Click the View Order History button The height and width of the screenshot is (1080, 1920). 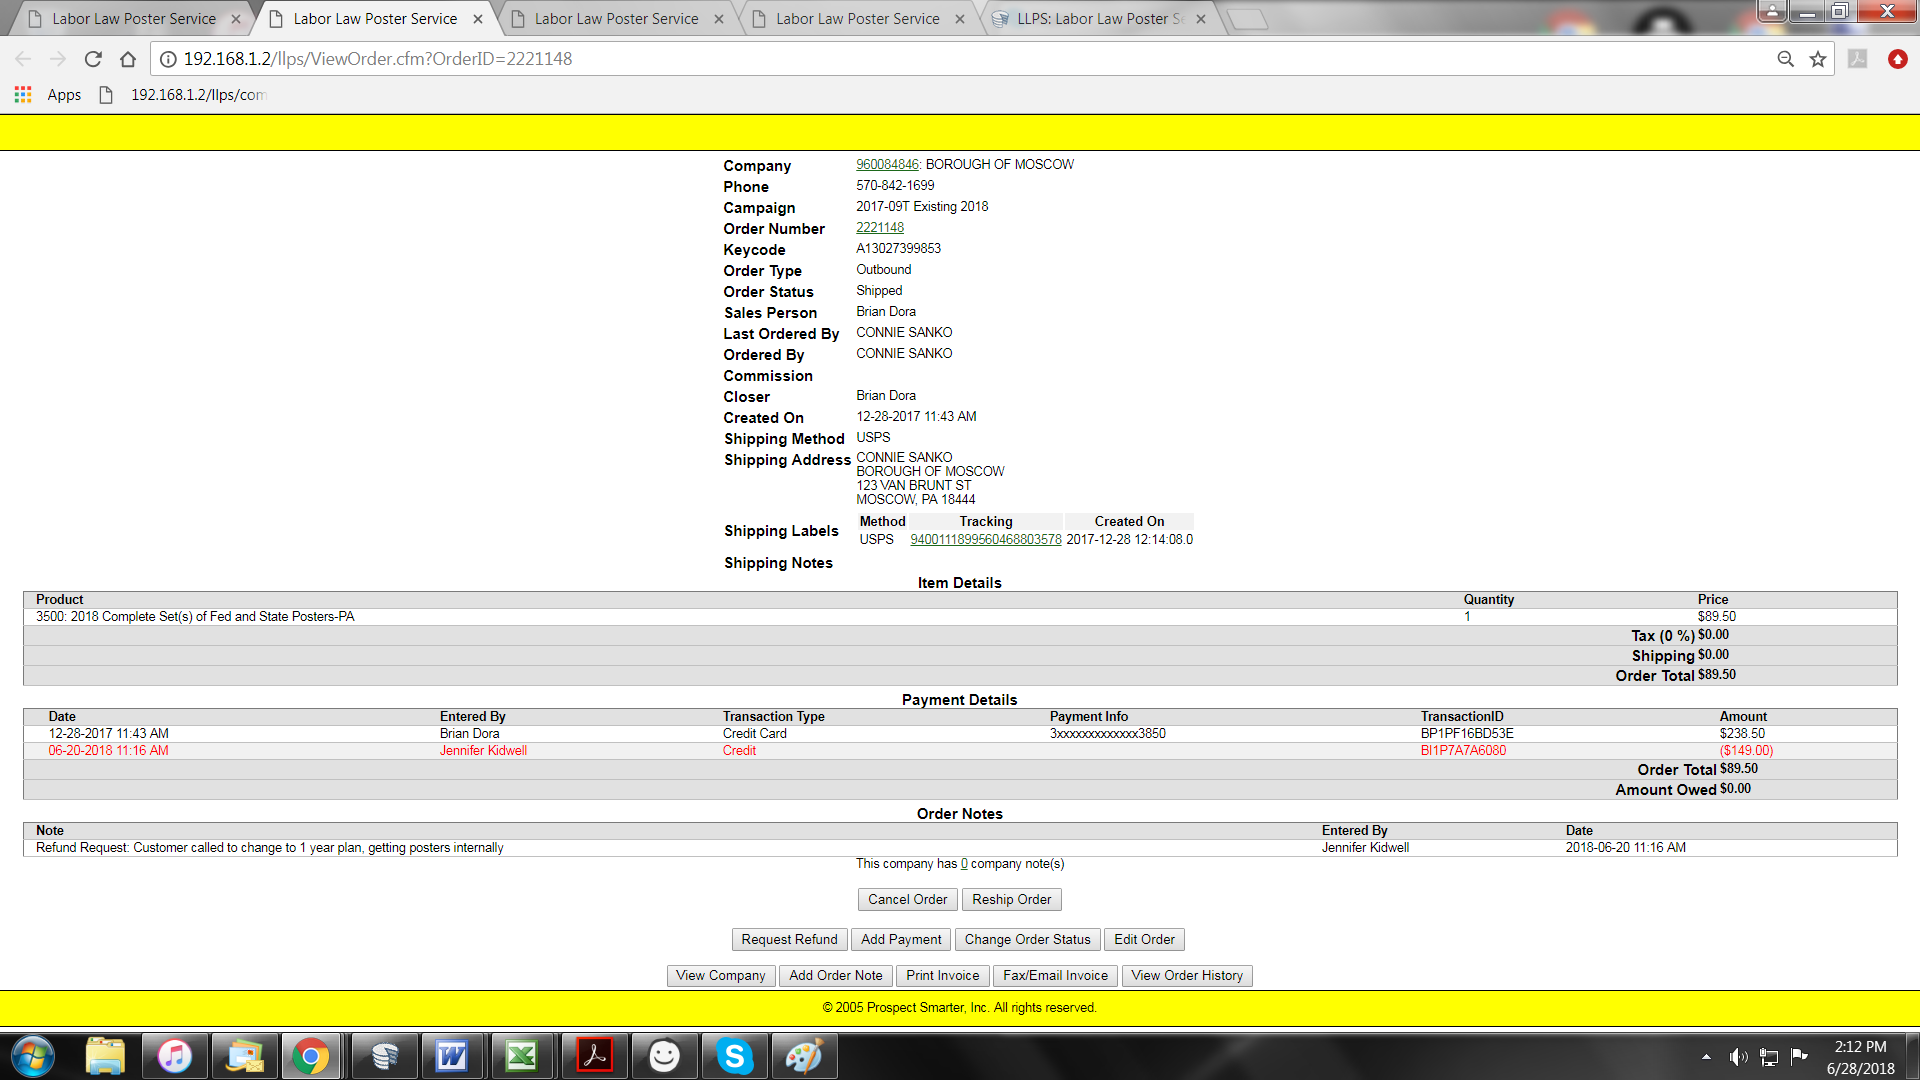click(x=1186, y=976)
